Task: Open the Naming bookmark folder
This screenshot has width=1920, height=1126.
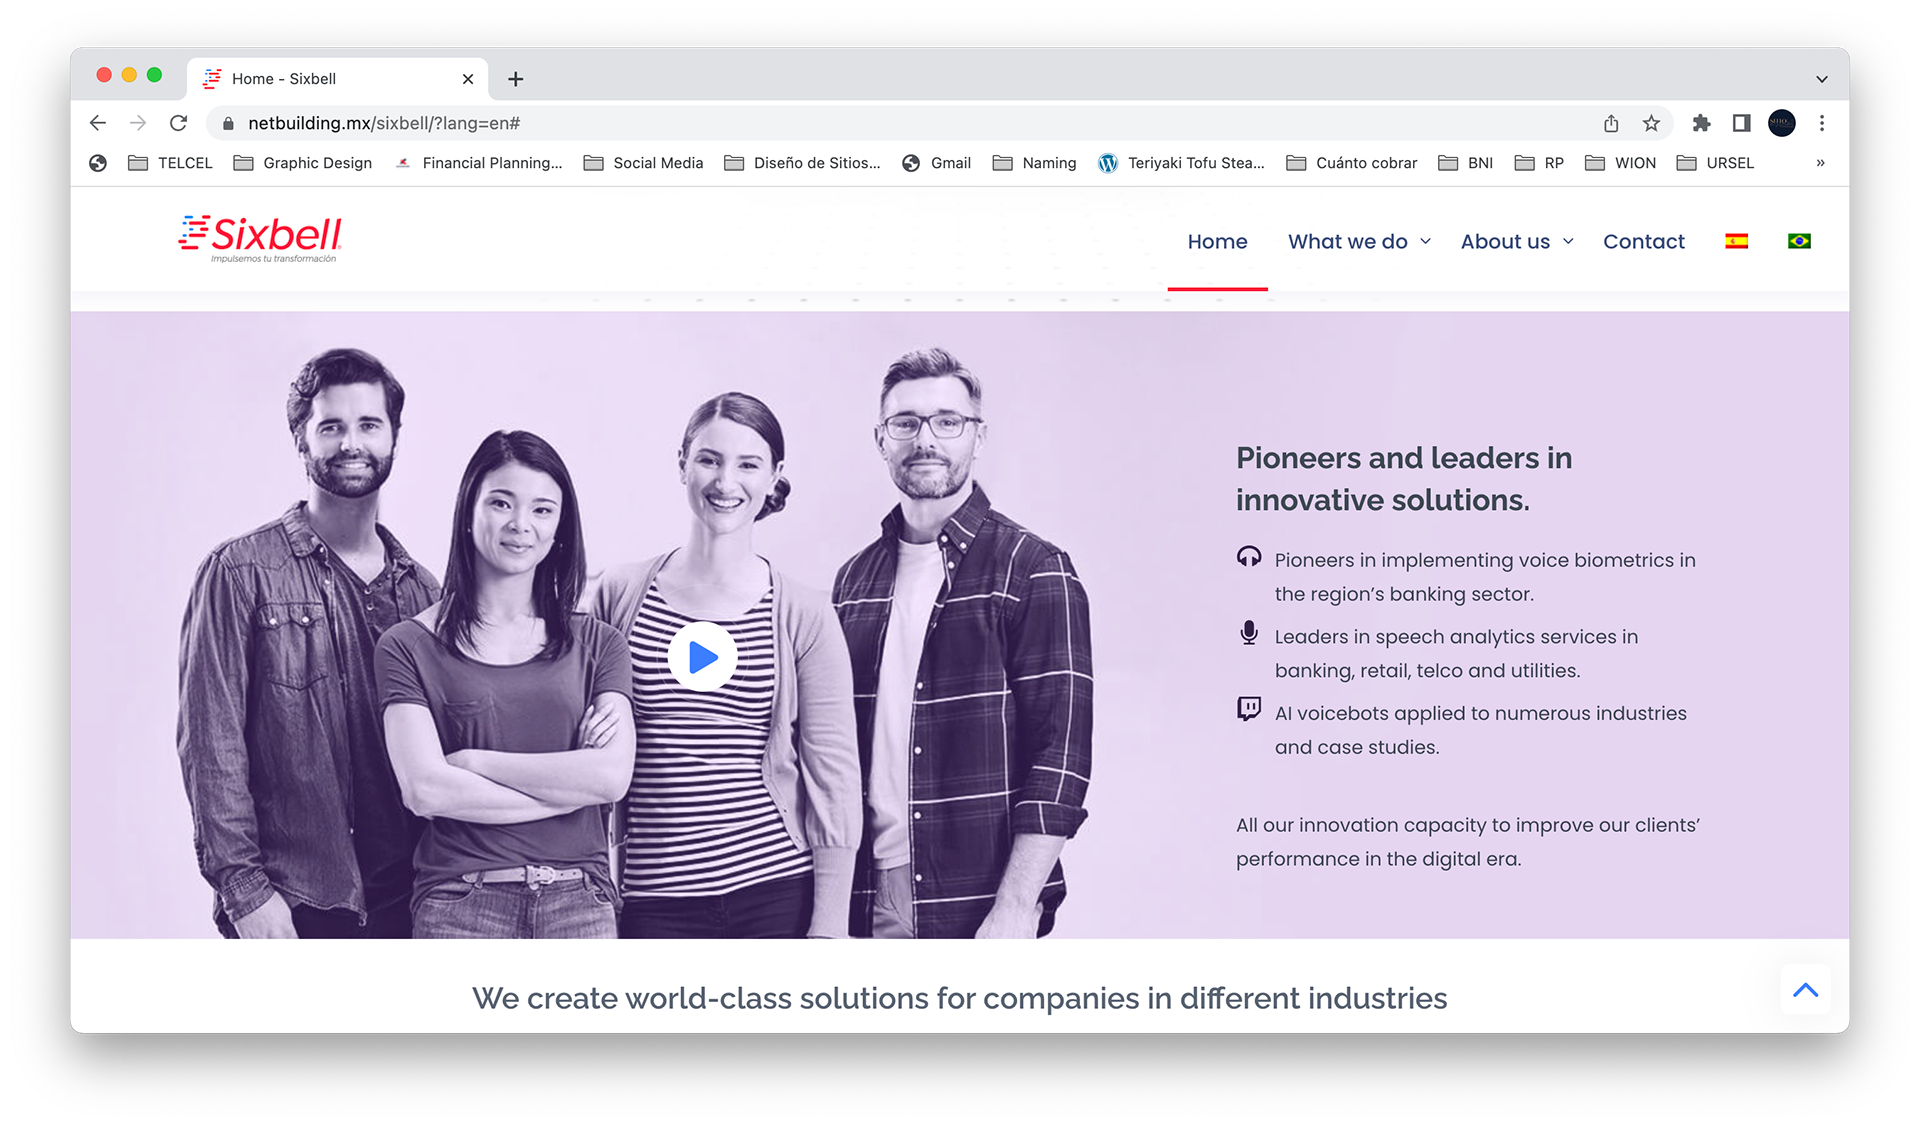Action: (1035, 163)
